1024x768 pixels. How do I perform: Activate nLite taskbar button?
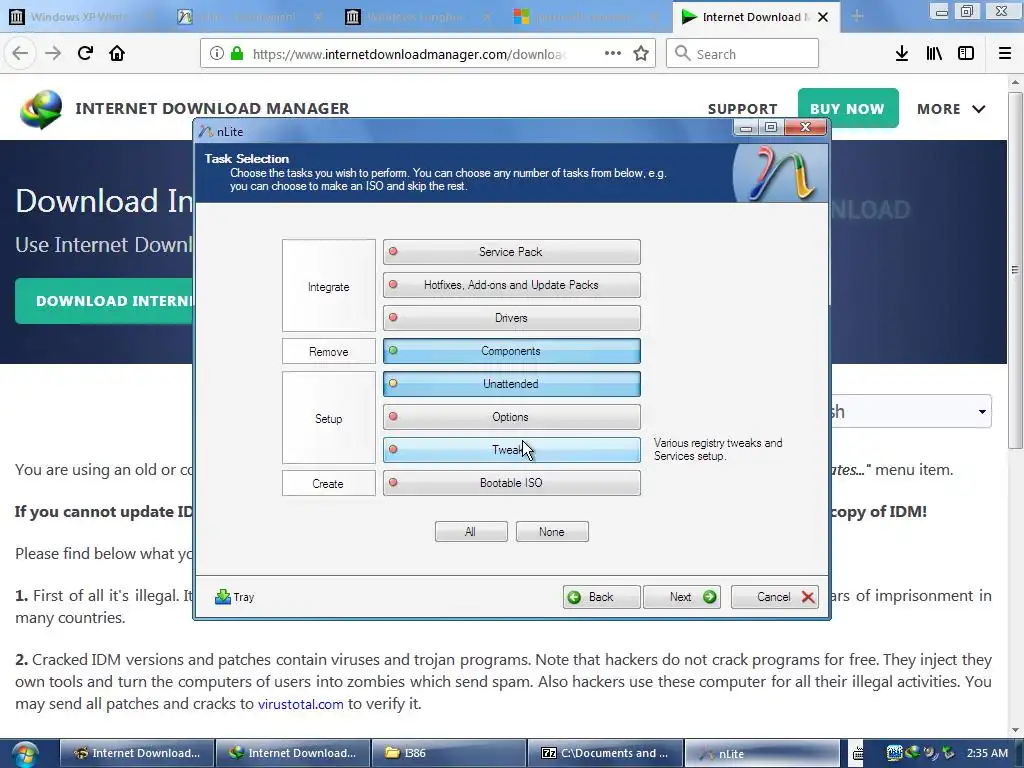(x=761, y=753)
